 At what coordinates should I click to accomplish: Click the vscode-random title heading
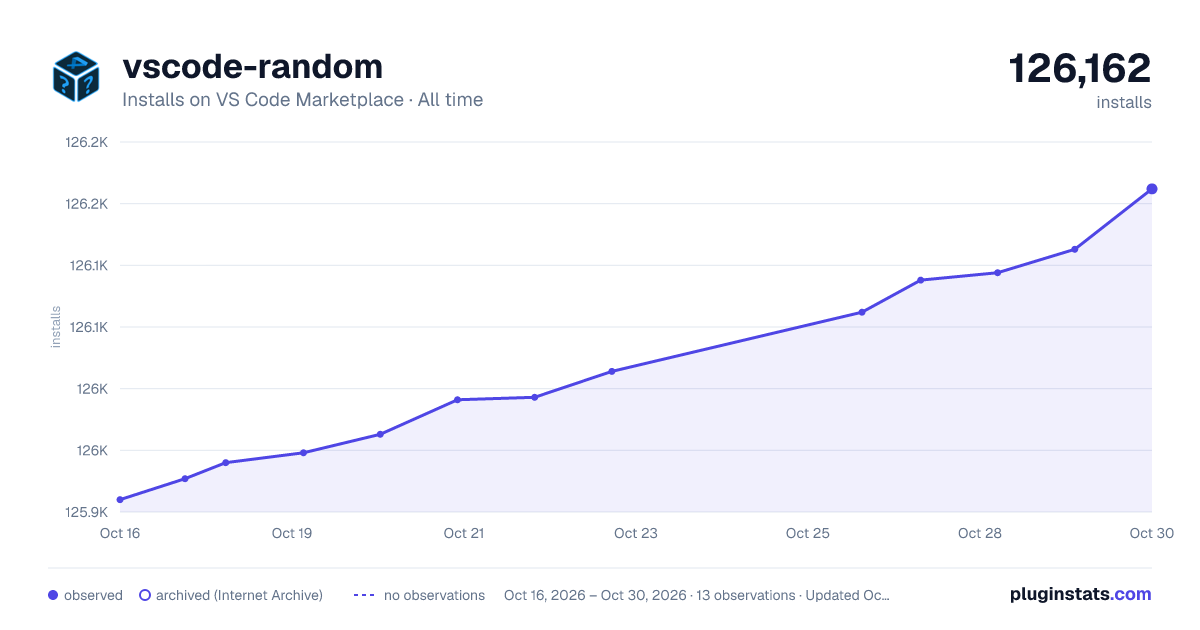(x=252, y=67)
